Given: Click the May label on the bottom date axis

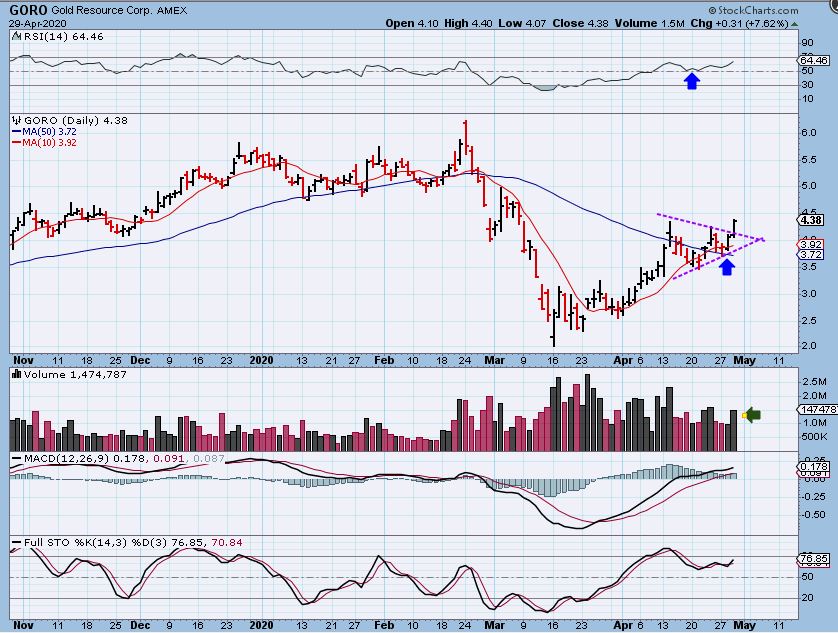Looking at the screenshot, I should (x=744, y=625).
